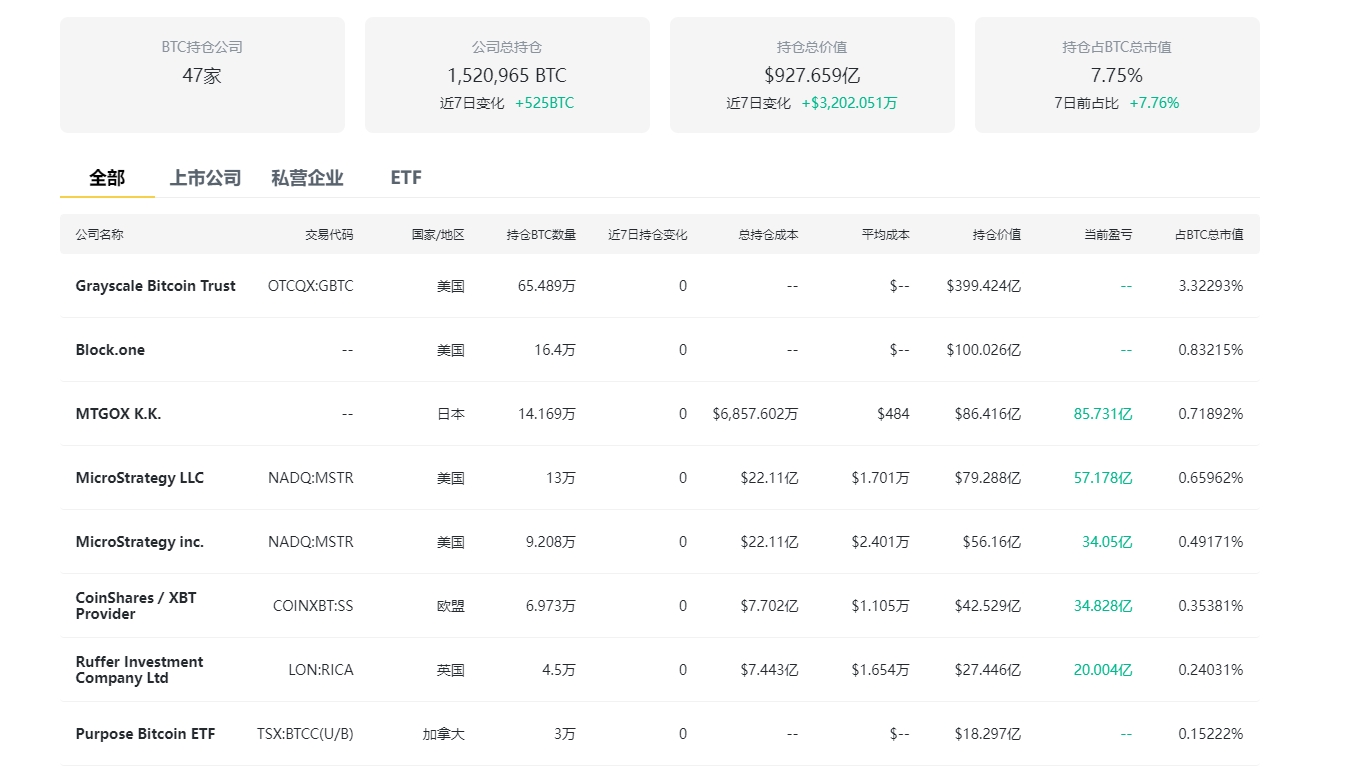The width and height of the screenshot is (1357, 767).
Task: Click the 20.004亿 profit cell
Action: pyautogui.click(x=1103, y=670)
